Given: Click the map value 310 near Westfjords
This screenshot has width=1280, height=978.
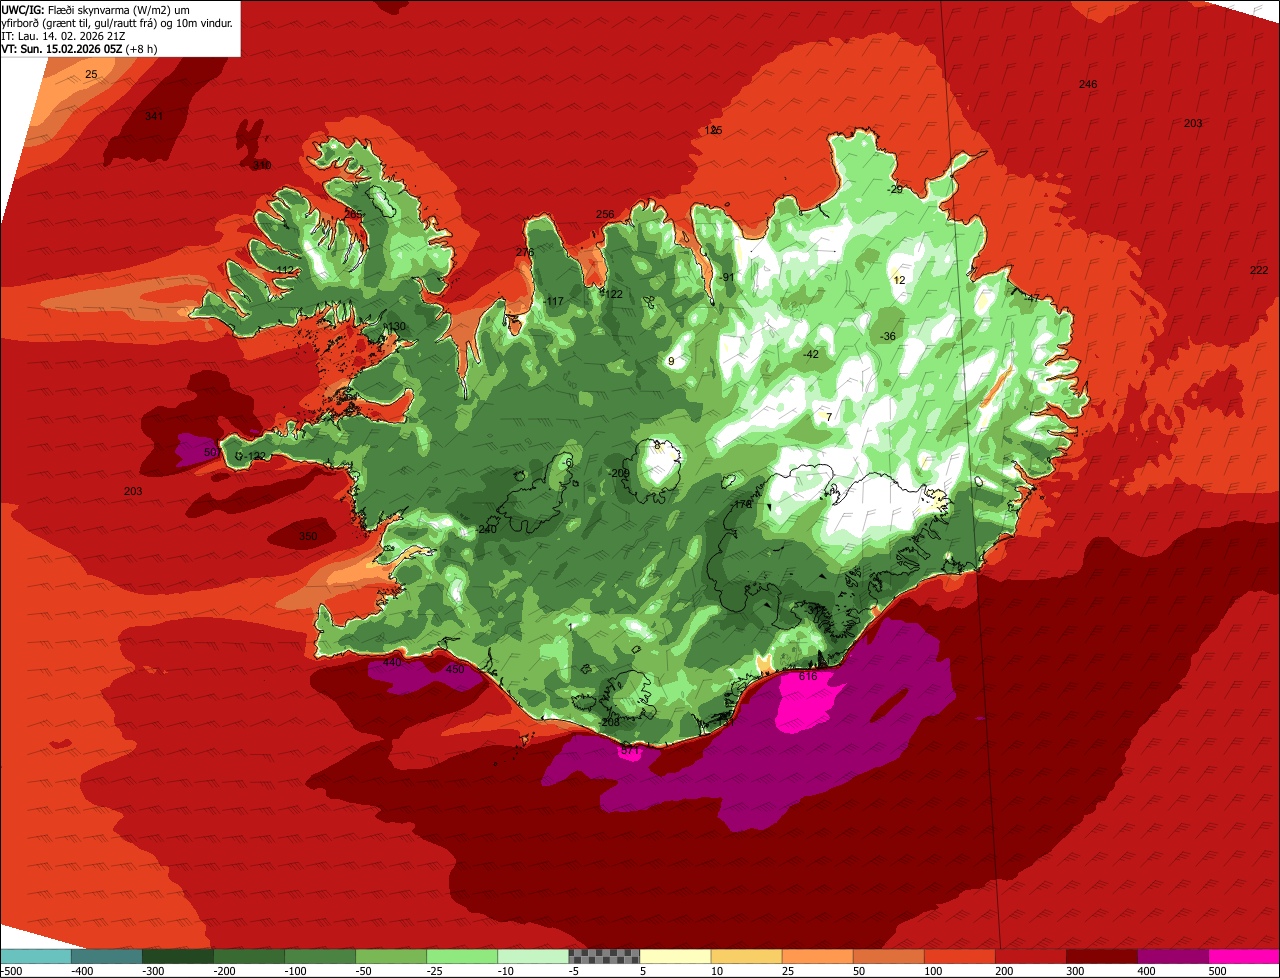Looking at the screenshot, I should point(261,165).
